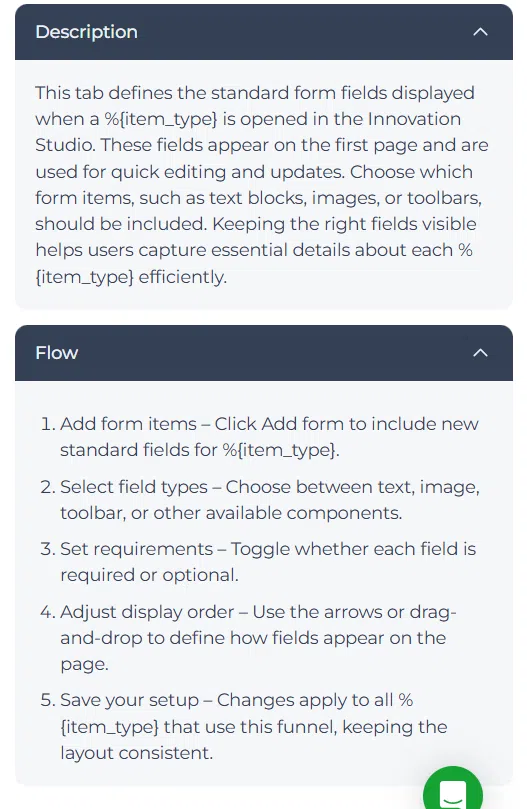Collapse the Description section chevron
The width and height of the screenshot is (527, 809).
pyautogui.click(x=480, y=32)
